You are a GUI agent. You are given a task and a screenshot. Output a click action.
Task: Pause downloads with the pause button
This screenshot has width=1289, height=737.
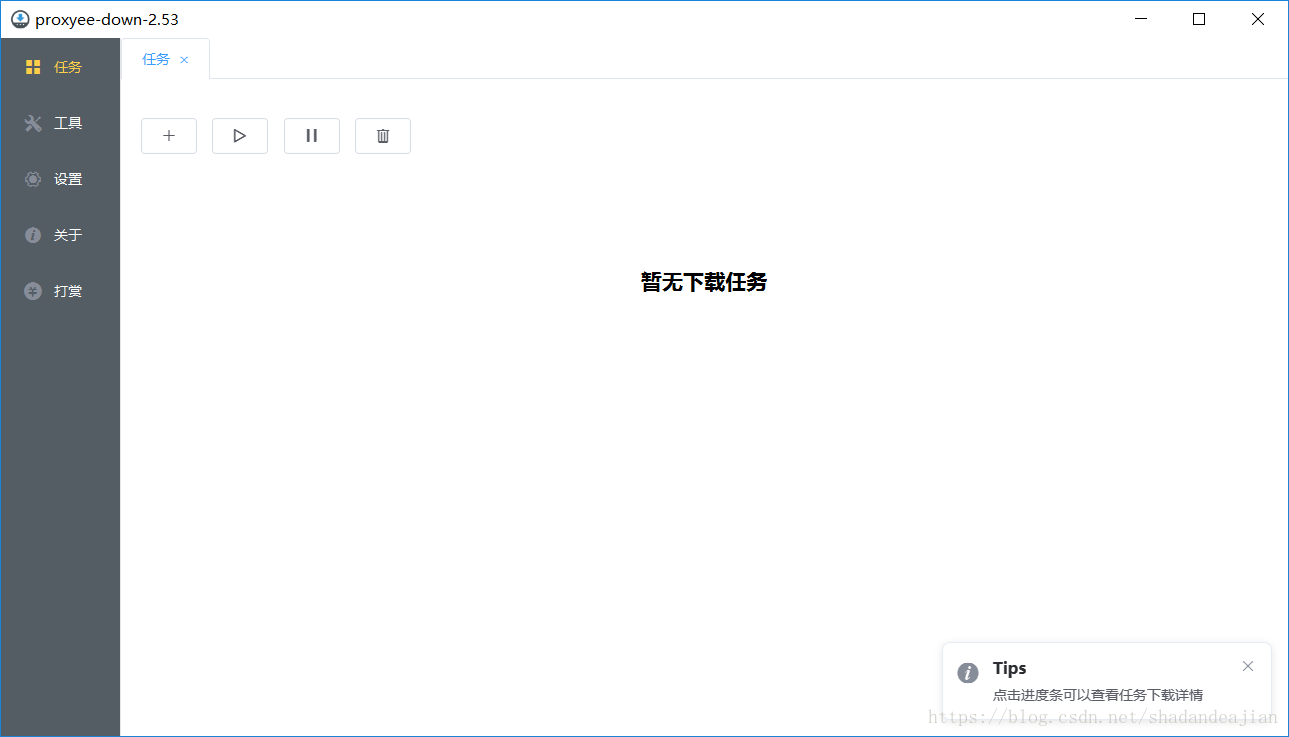click(x=311, y=135)
